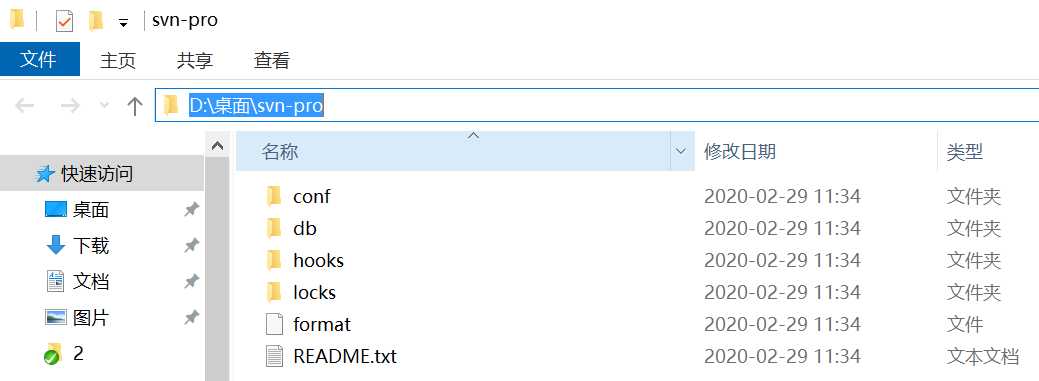Click the 桌面 desktop icon in sidebar

56,210
